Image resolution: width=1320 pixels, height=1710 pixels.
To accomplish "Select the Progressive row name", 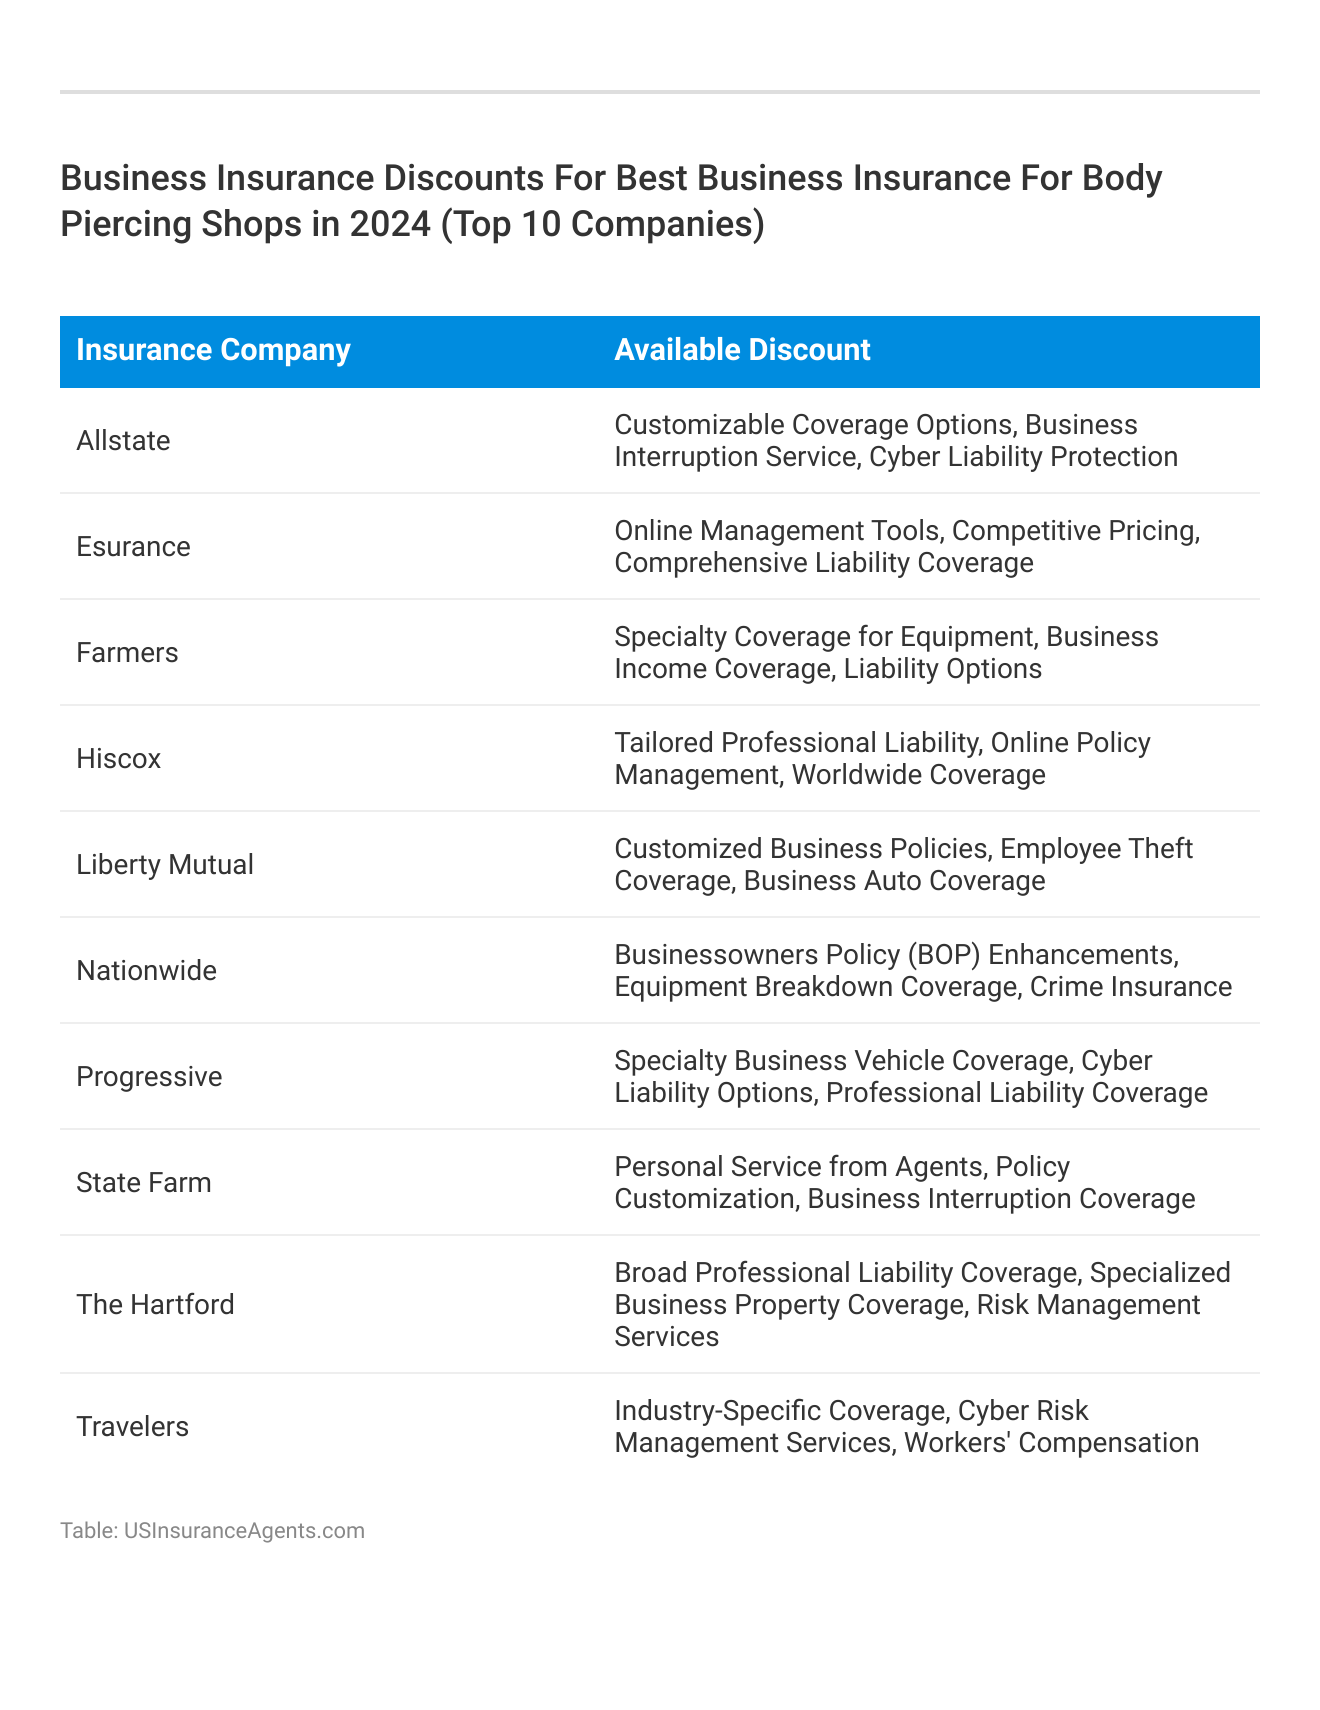I will (x=149, y=1077).
